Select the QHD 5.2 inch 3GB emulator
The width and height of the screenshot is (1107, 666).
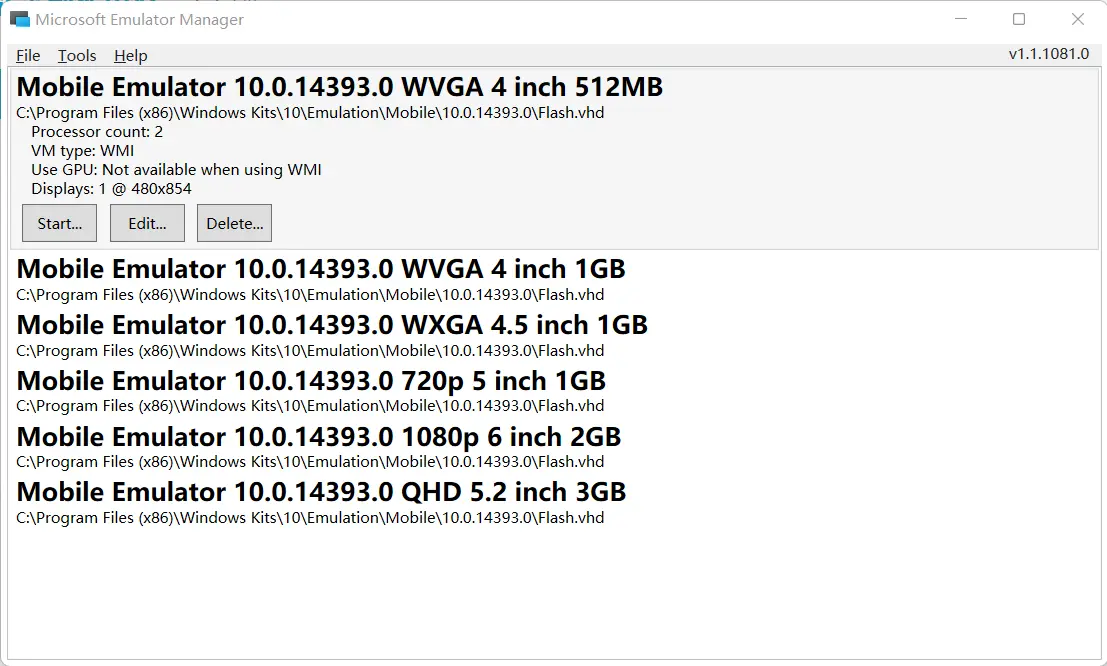click(x=321, y=493)
